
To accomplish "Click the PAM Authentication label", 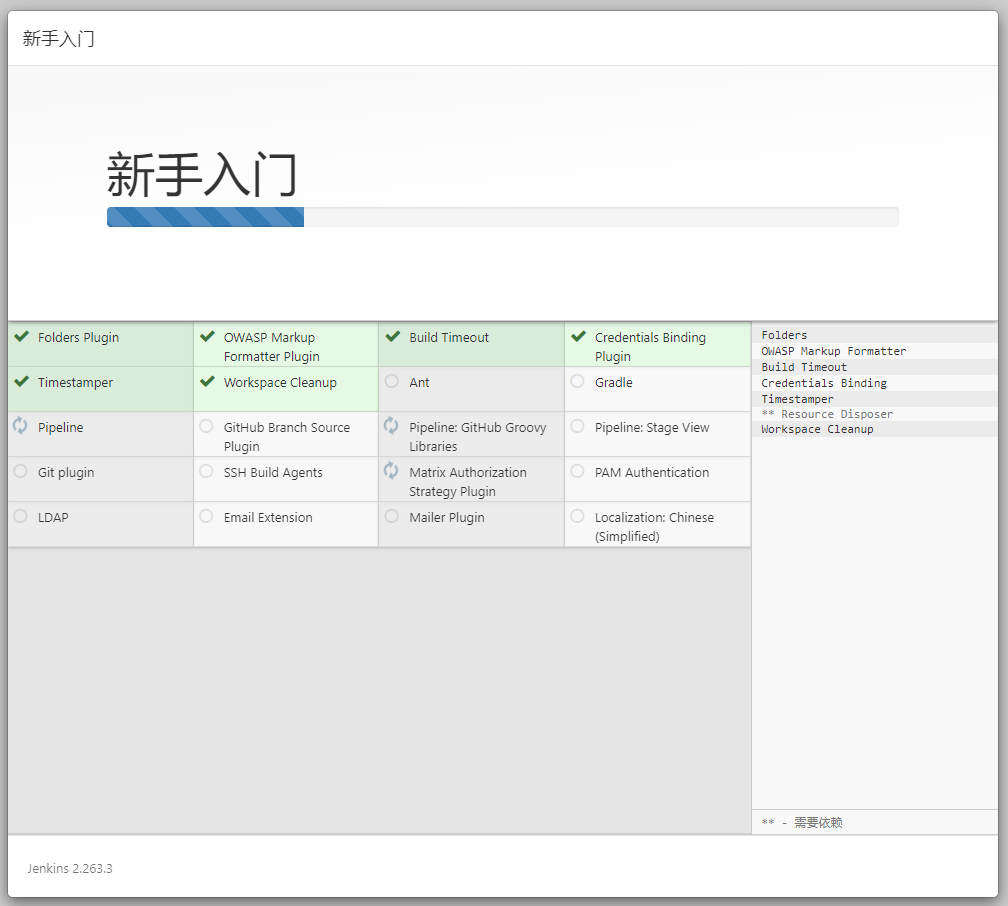I will pos(652,473).
